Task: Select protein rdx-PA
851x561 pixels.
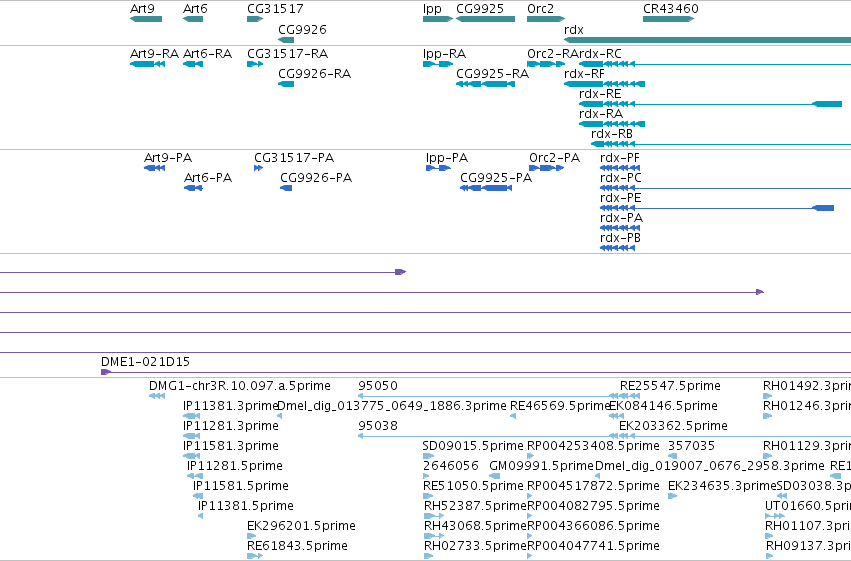Action: pyautogui.click(x=620, y=228)
